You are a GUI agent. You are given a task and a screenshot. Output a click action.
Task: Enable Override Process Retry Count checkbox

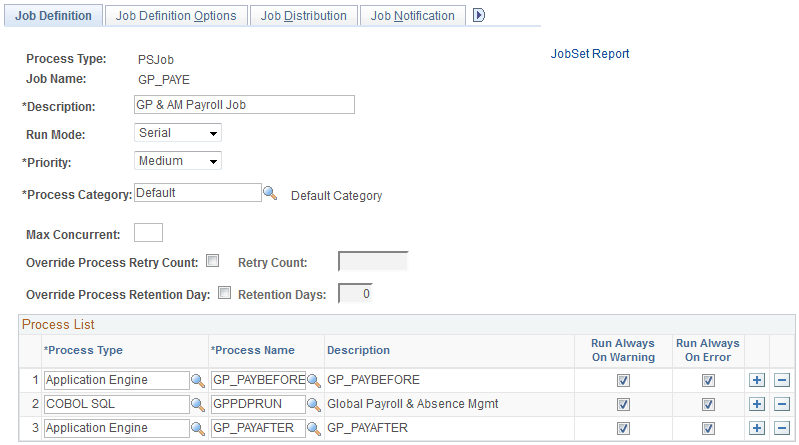point(212,262)
